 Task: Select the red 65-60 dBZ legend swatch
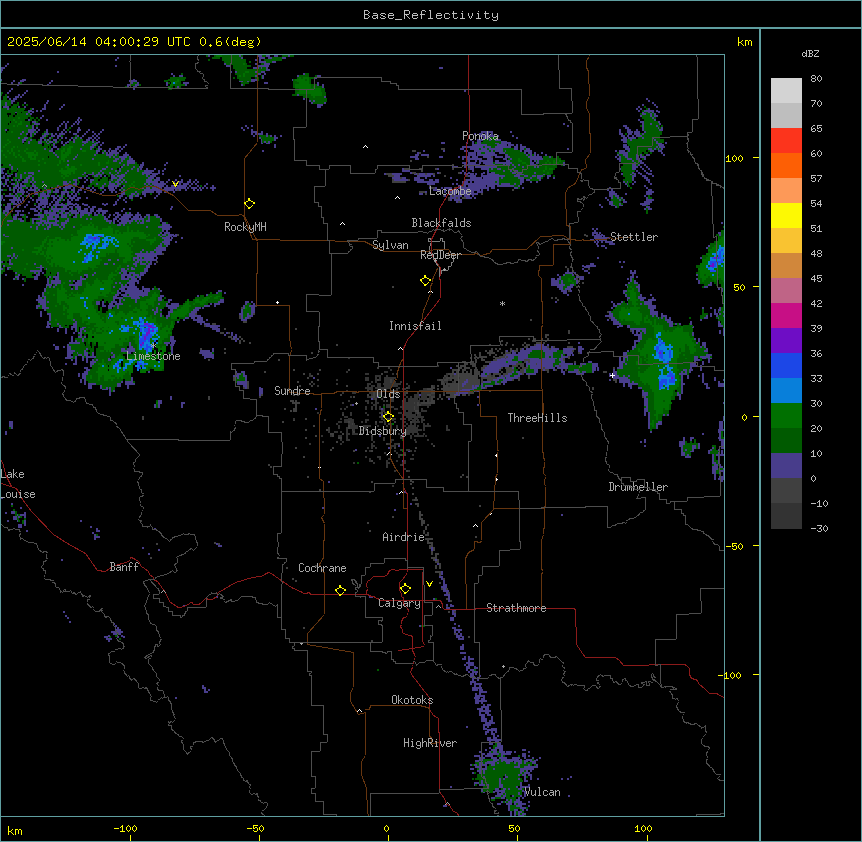pos(786,140)
